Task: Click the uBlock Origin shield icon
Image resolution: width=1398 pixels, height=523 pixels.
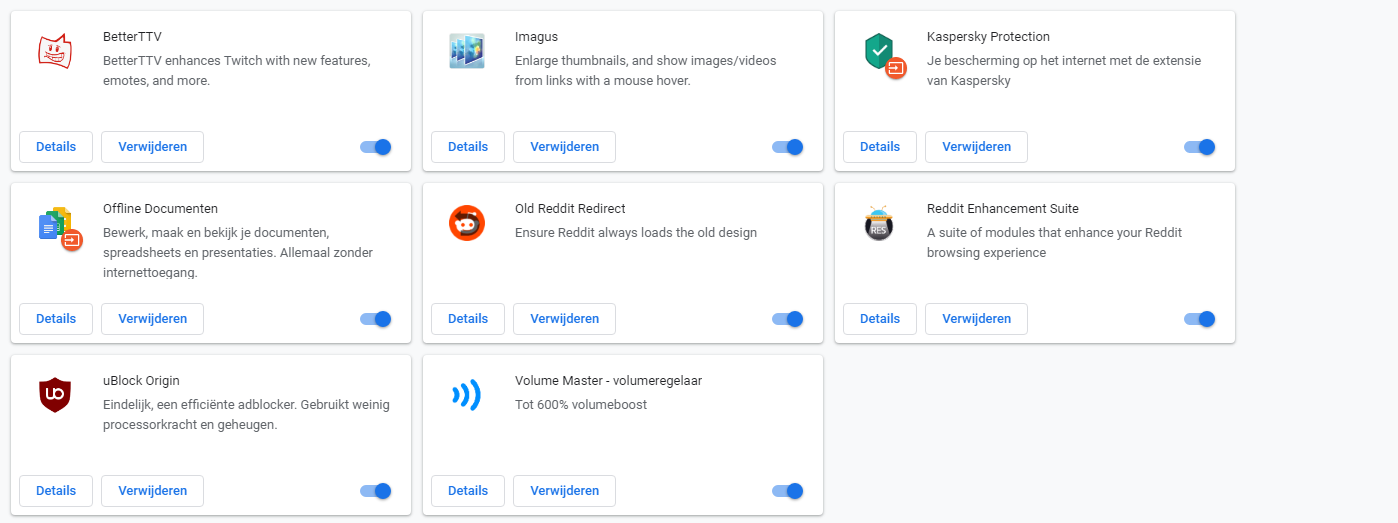Action: pyautogui.click(x=55, y=395)
